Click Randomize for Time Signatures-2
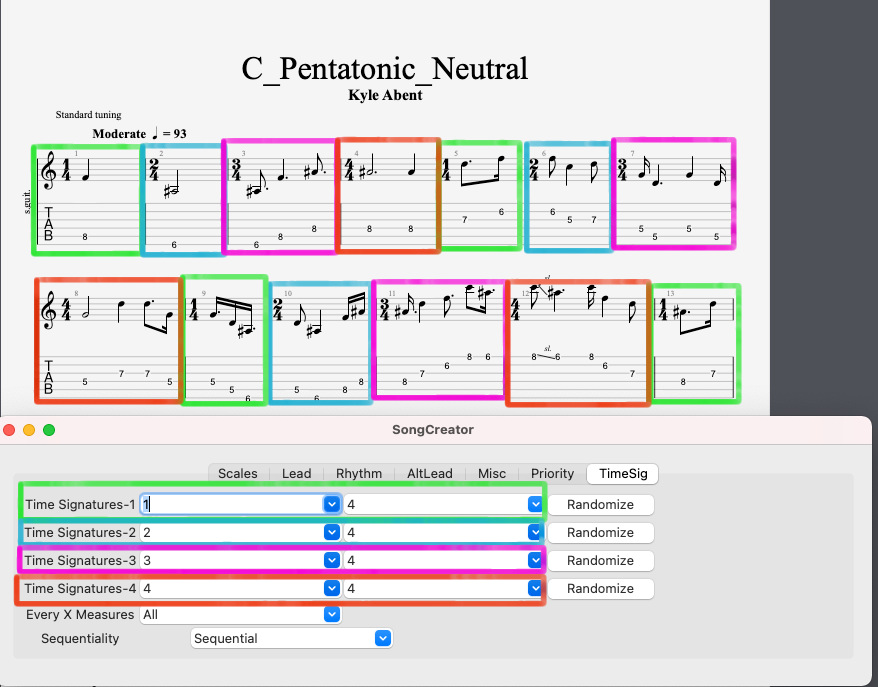Screen dimensions: 878x687 pos(600,532)
